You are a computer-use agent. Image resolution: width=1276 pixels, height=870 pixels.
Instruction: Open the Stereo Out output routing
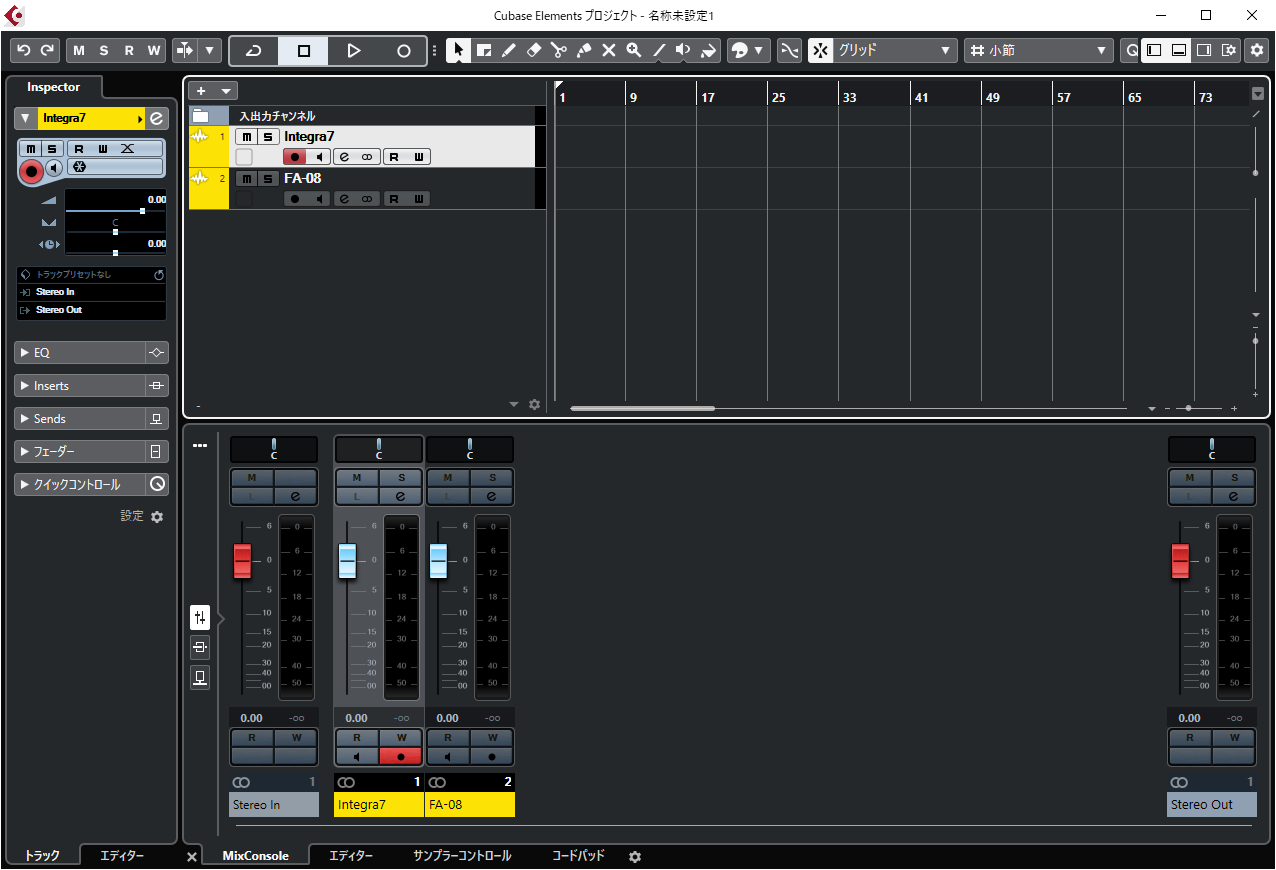(x=91, y=310)
